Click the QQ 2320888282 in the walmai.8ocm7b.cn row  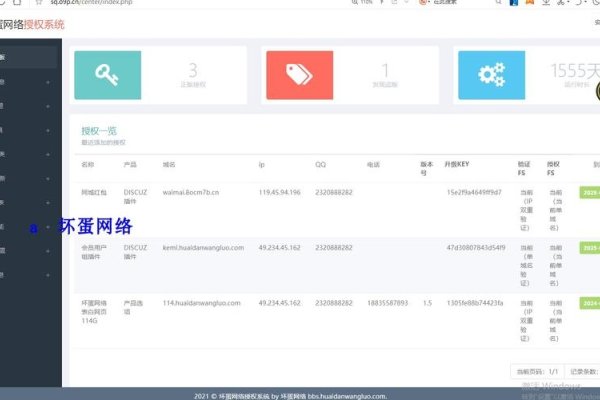[334, 192]
